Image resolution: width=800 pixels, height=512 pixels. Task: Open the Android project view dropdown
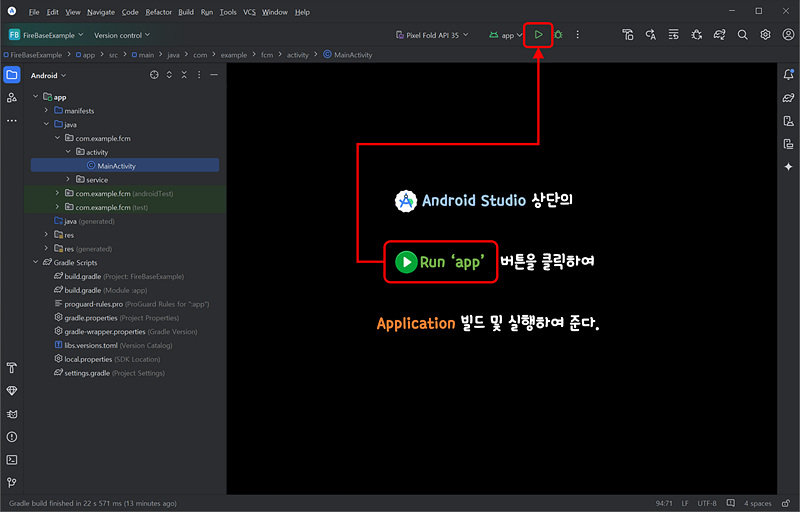pyautogui.click(x=48, y=75)
